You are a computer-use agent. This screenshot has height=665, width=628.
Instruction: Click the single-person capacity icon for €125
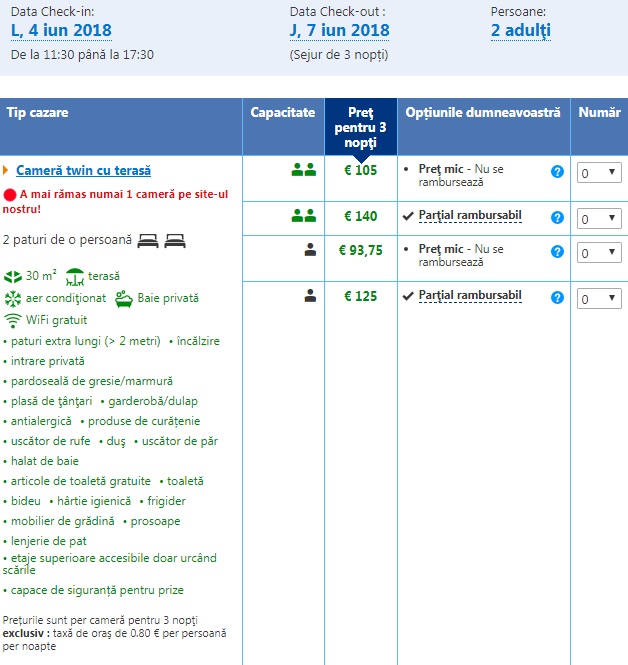pyautogui.click(x=311, y=294)
